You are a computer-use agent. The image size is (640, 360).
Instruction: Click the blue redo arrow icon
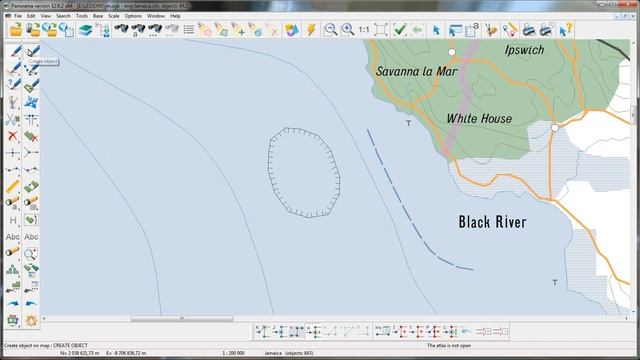click(x=13, y=303)
